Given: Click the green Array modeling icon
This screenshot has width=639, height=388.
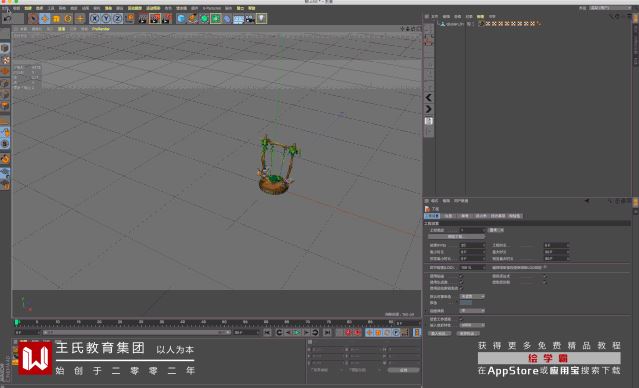Looking at the screenshot, I should [216, 18].
